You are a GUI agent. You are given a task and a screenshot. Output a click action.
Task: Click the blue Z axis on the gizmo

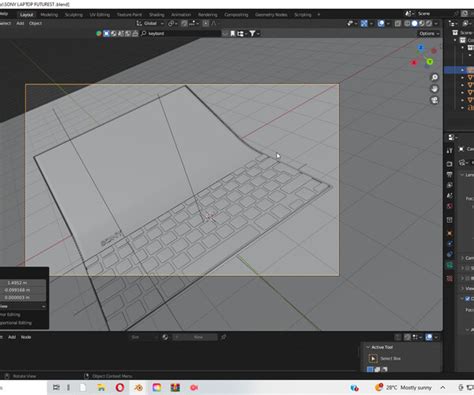coord(421,48)
